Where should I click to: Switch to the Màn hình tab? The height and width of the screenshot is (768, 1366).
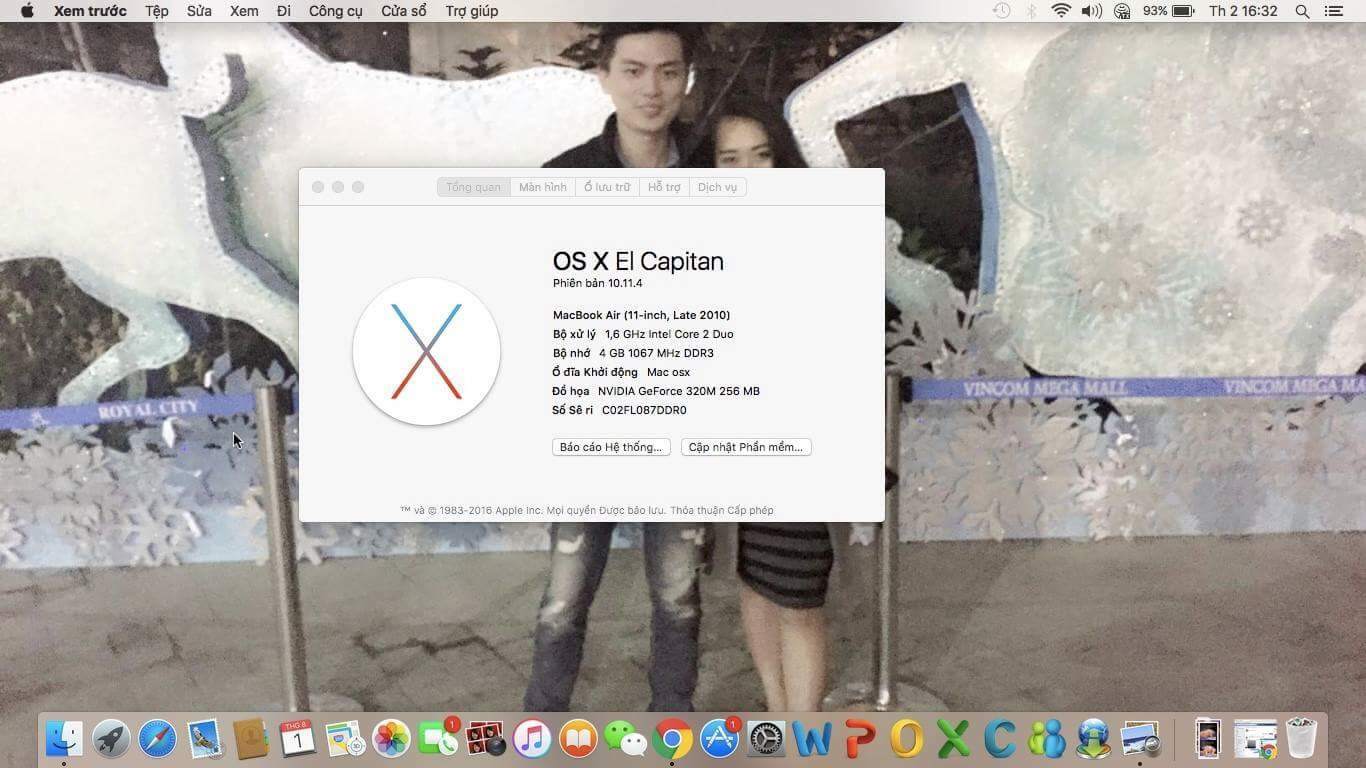click(543, 187)
